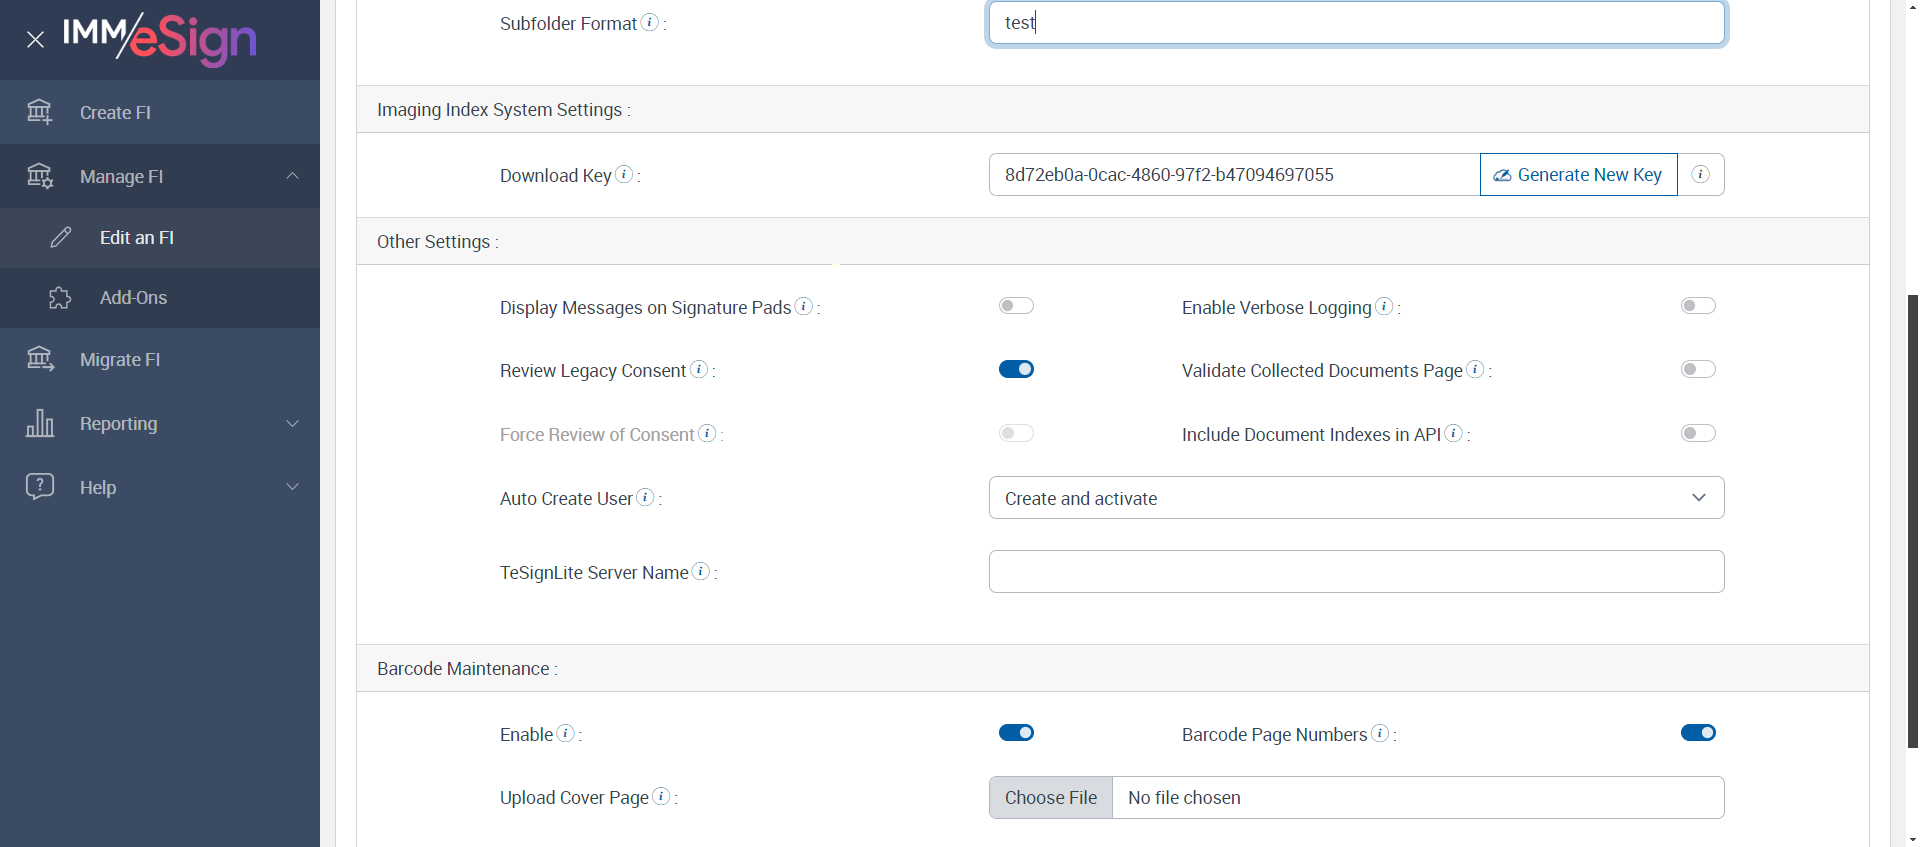
Task: Click the info icon right of Generate New Key
Action: coord(1700,175)
